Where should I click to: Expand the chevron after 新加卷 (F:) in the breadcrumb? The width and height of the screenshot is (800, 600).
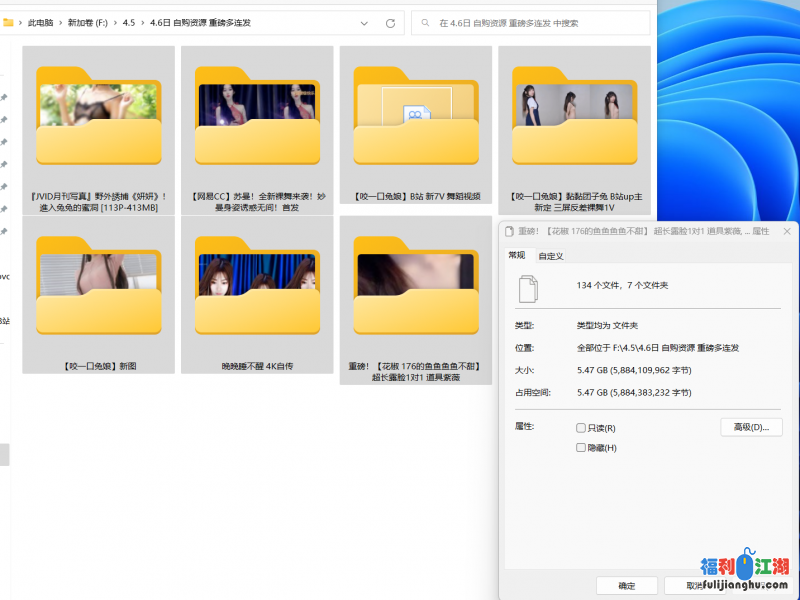coord(115,22)
